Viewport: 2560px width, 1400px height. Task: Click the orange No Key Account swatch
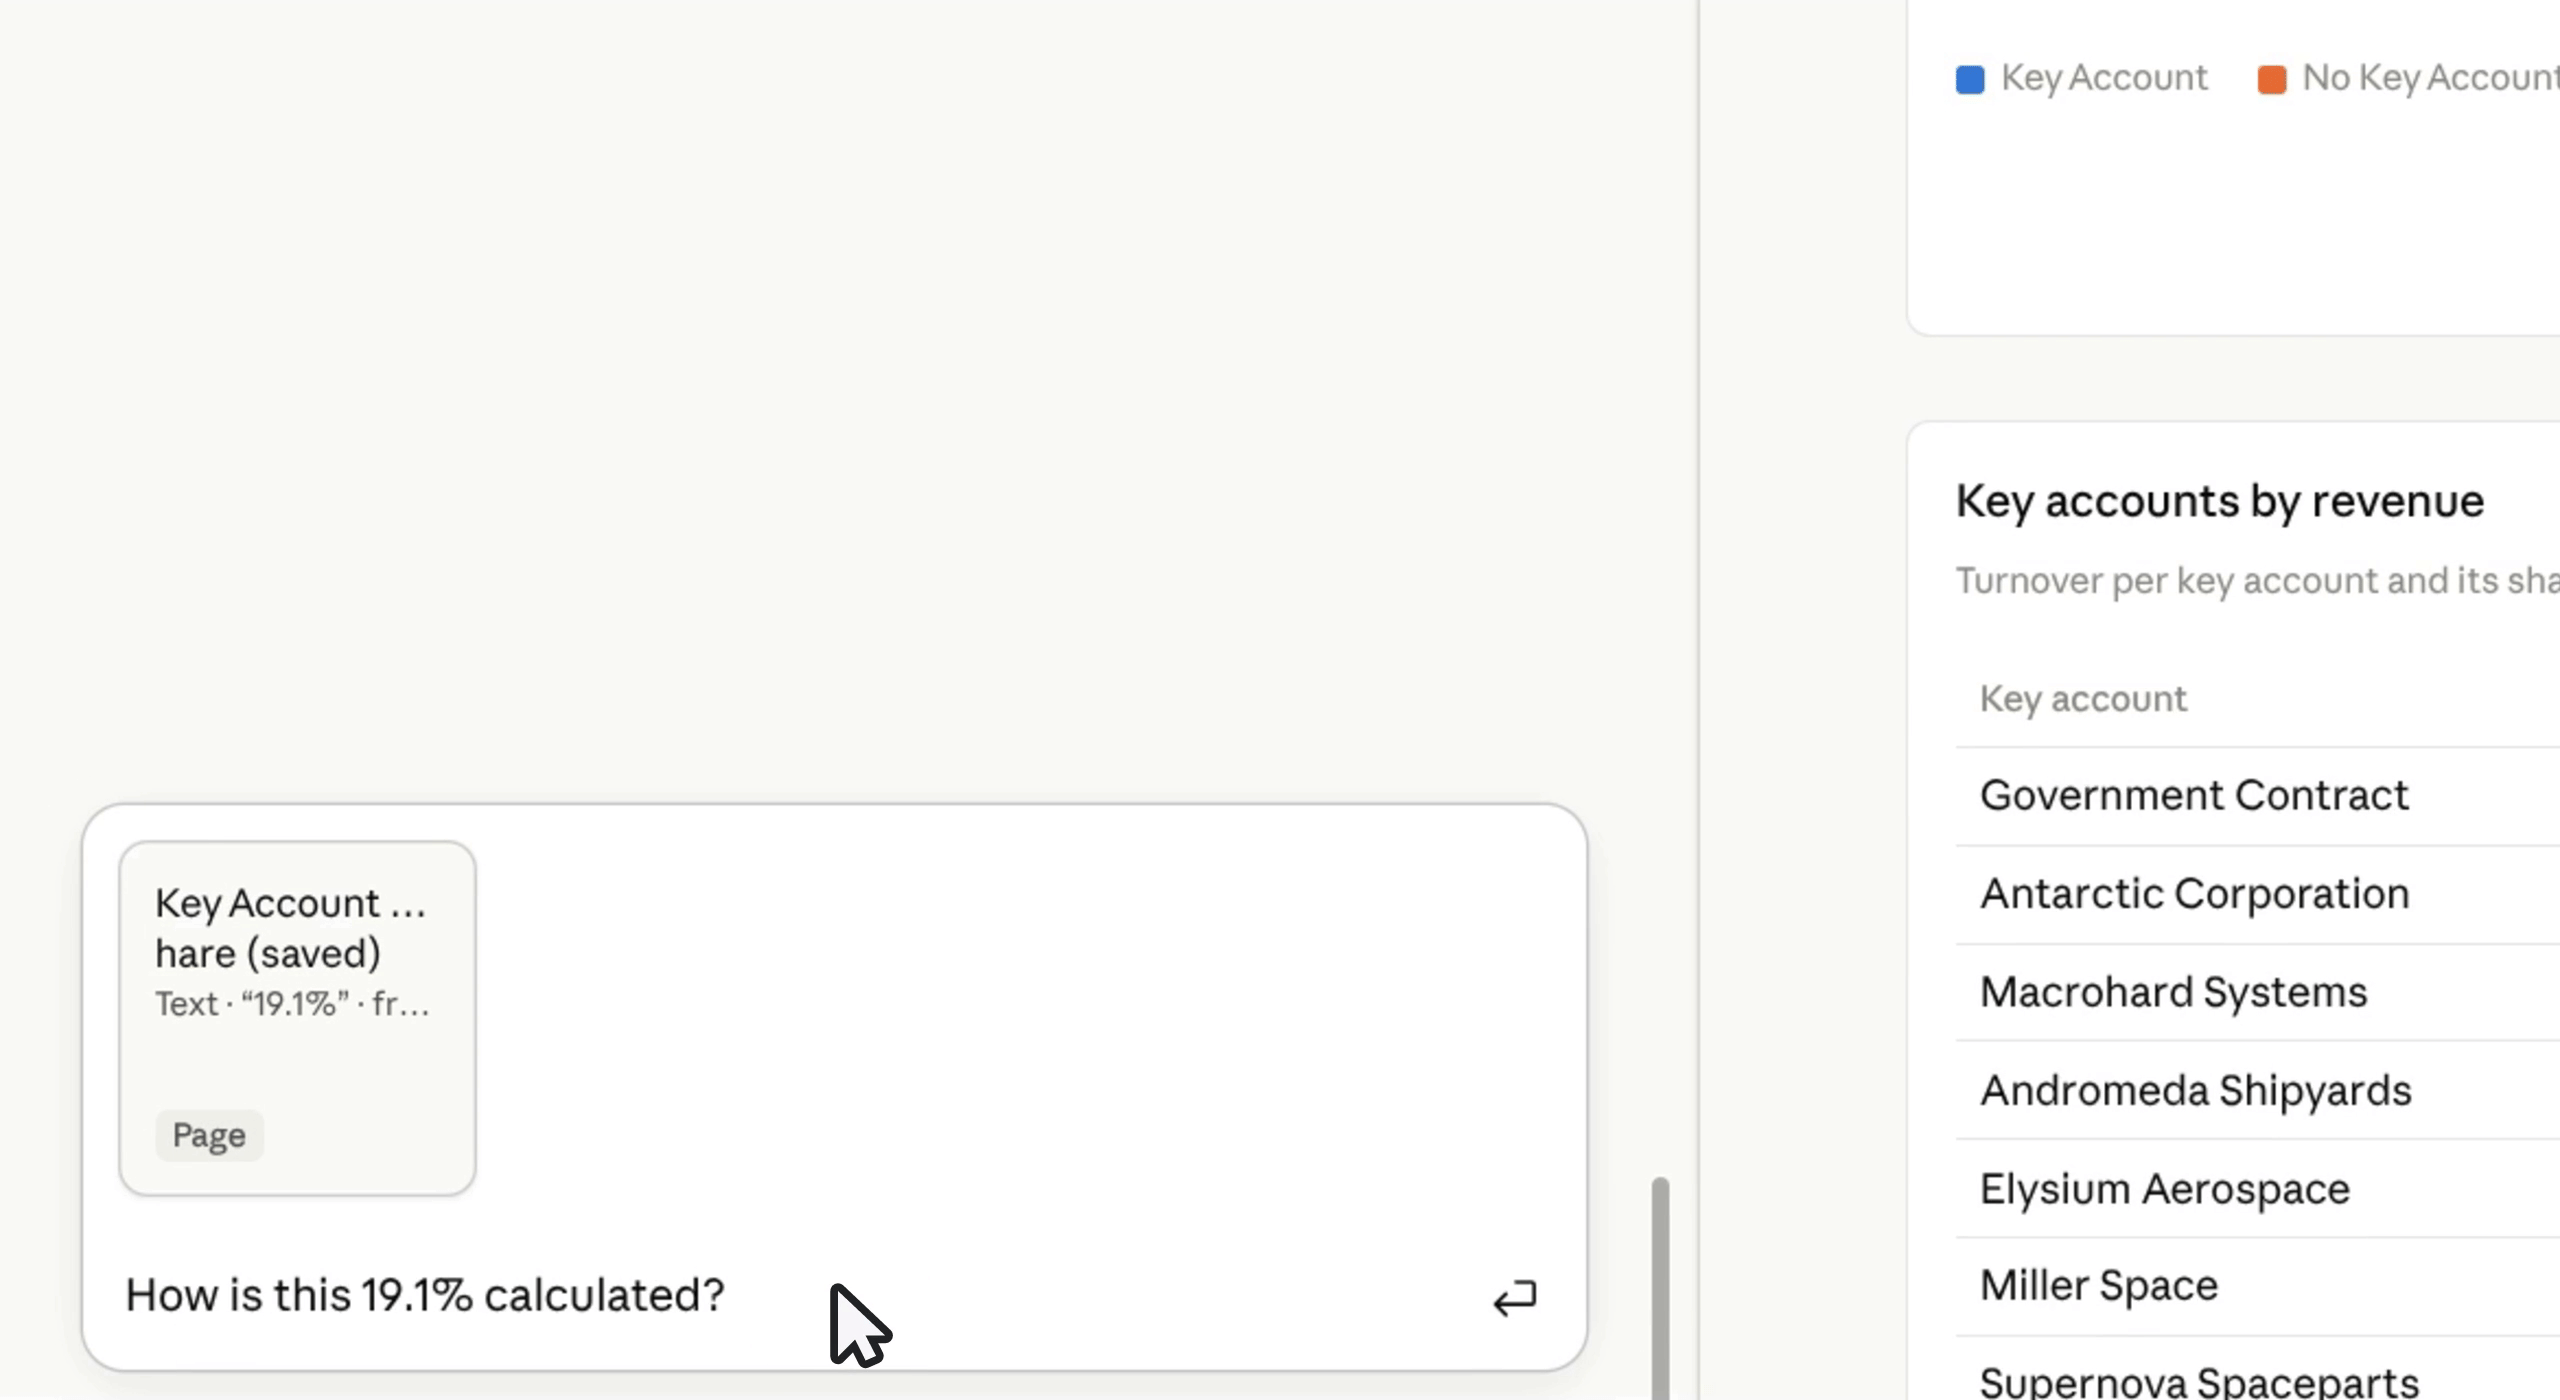(2271, 79)
